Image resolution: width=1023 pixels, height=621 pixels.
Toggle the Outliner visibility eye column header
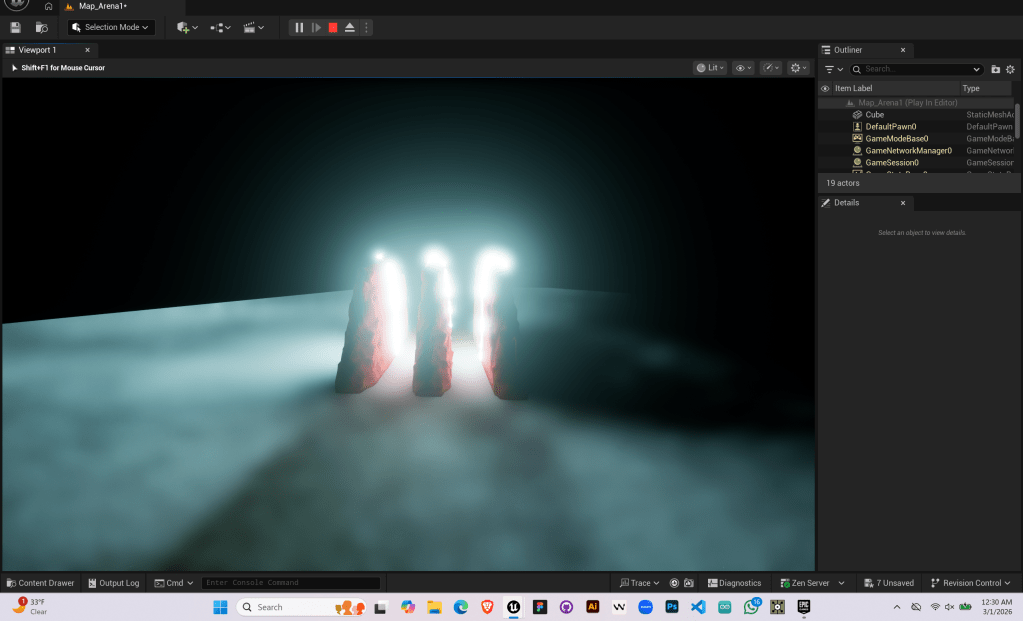tap(825, 88)
